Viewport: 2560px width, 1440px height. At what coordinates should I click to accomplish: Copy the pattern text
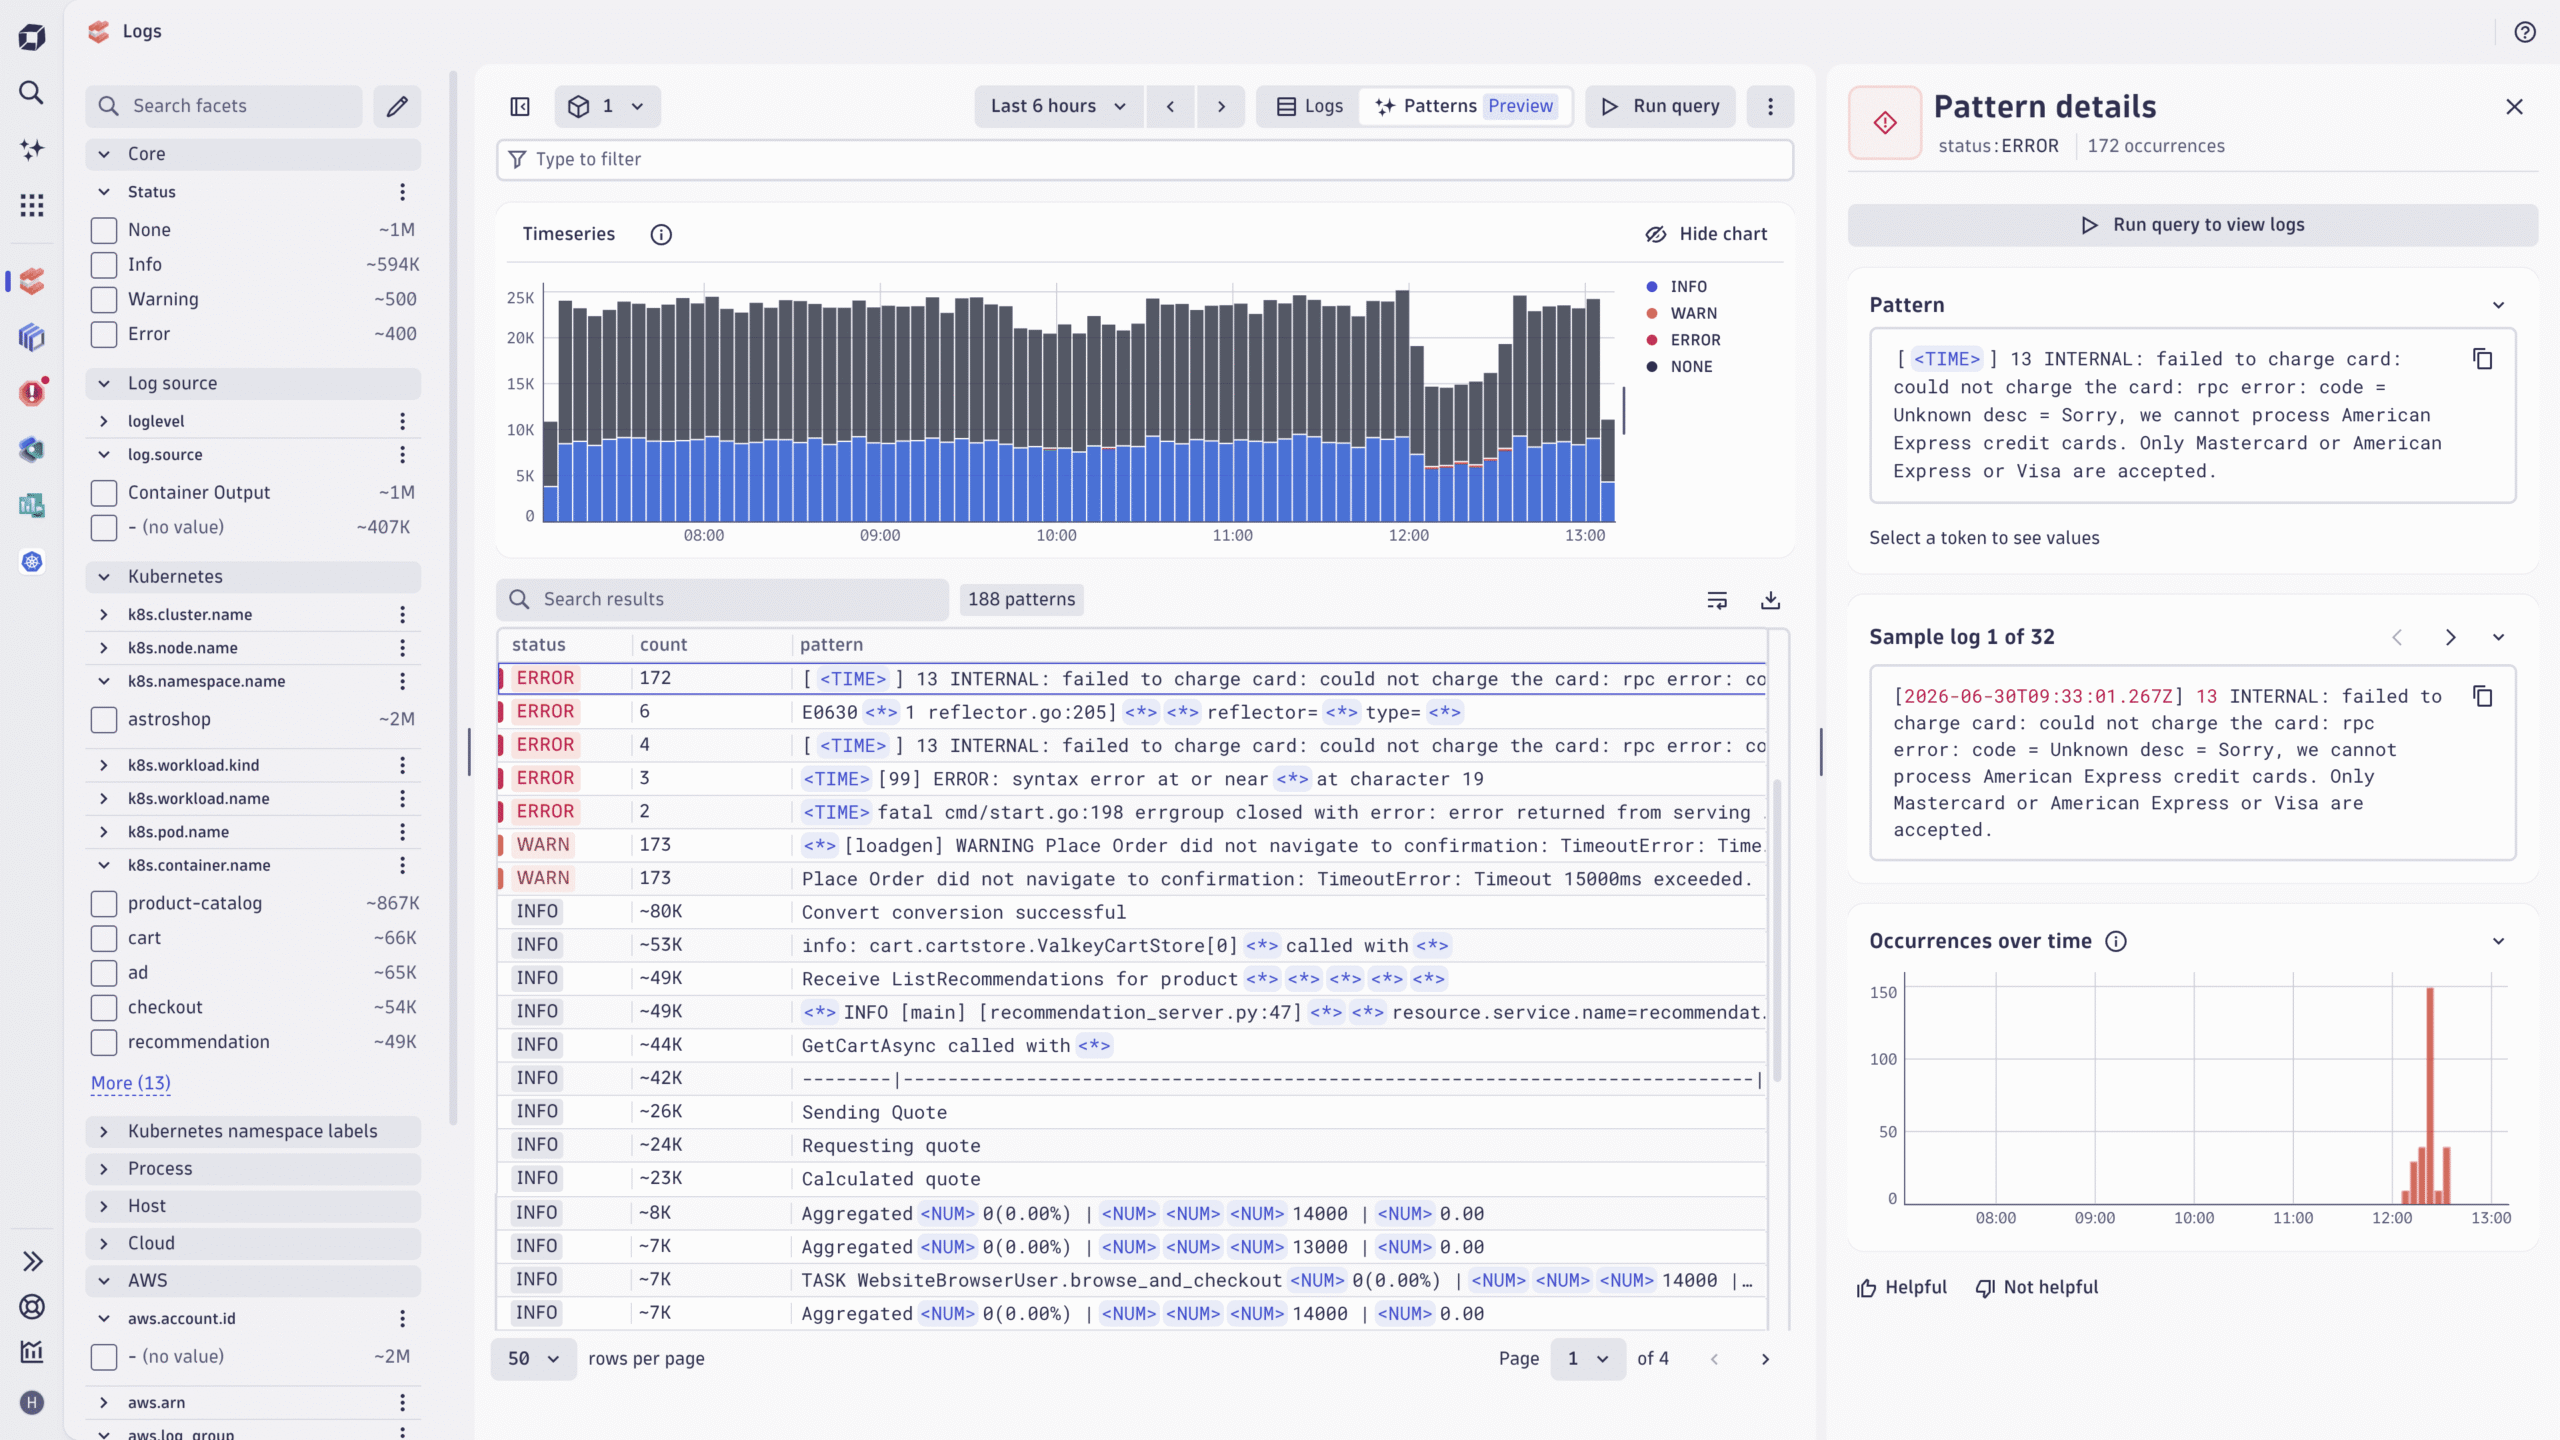click(x=2483, y=359)
